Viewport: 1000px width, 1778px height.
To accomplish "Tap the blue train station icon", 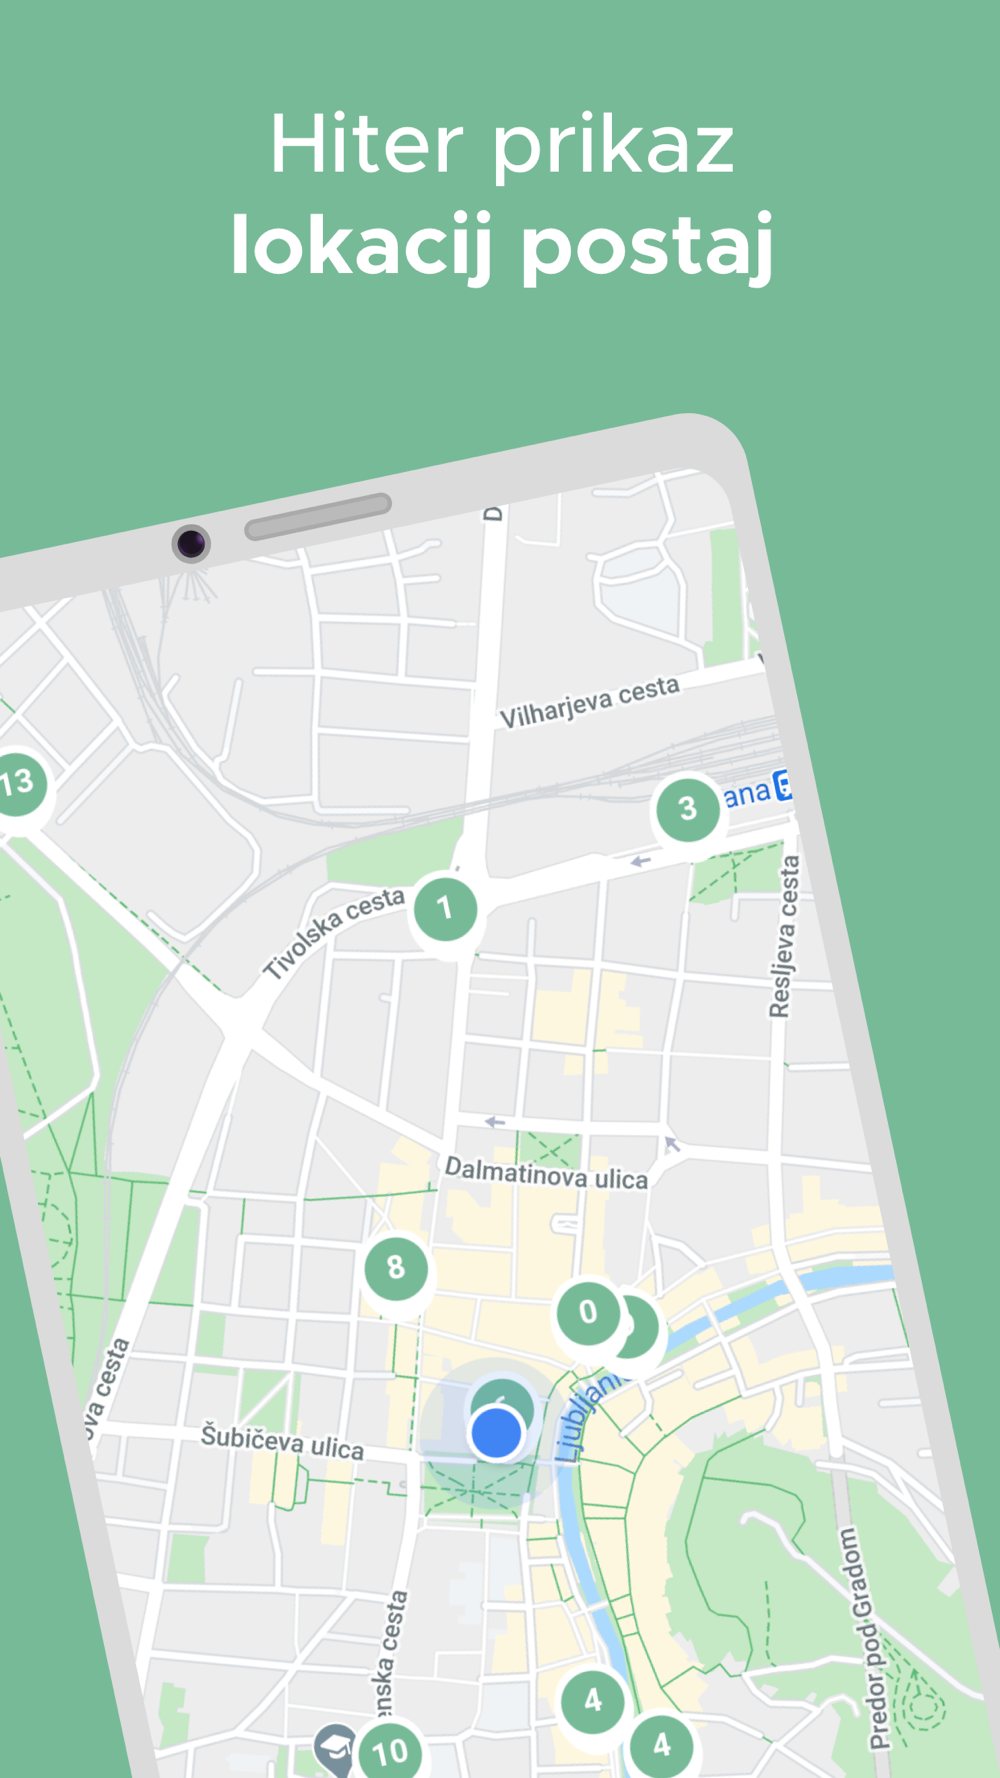I will [x=785, y=786].
